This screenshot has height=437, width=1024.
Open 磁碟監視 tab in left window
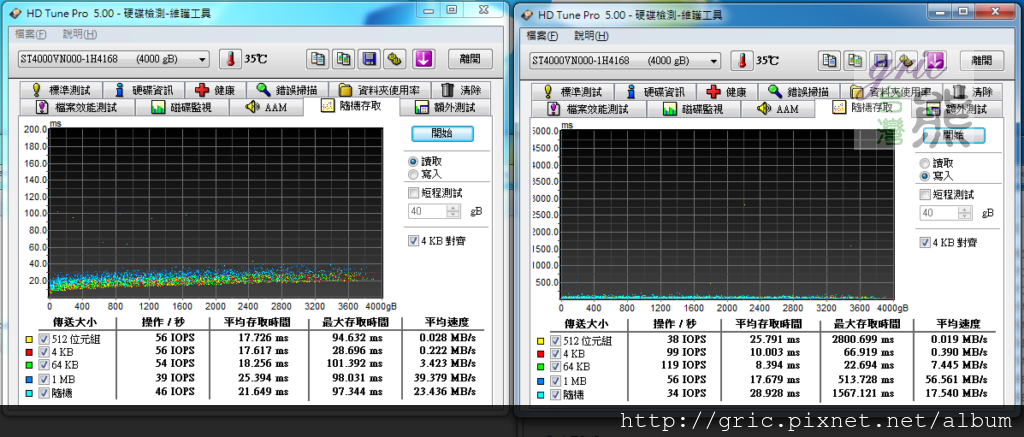(180, 107)
